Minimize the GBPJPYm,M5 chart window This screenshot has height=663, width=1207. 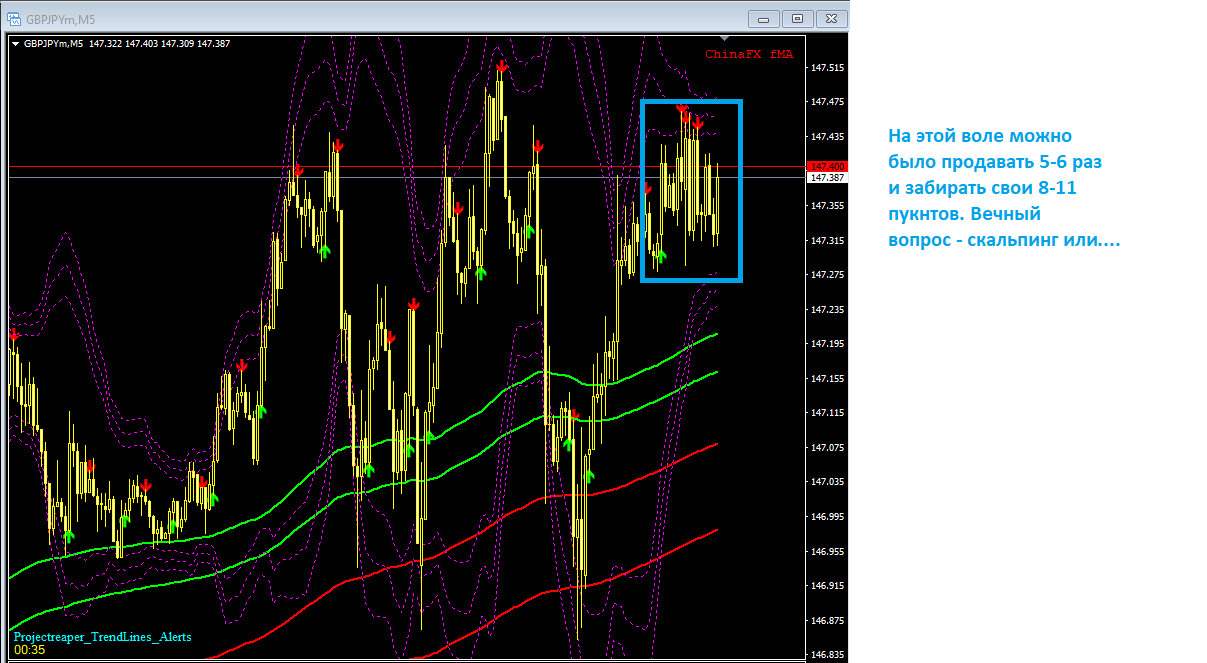(x=765, y=17)
